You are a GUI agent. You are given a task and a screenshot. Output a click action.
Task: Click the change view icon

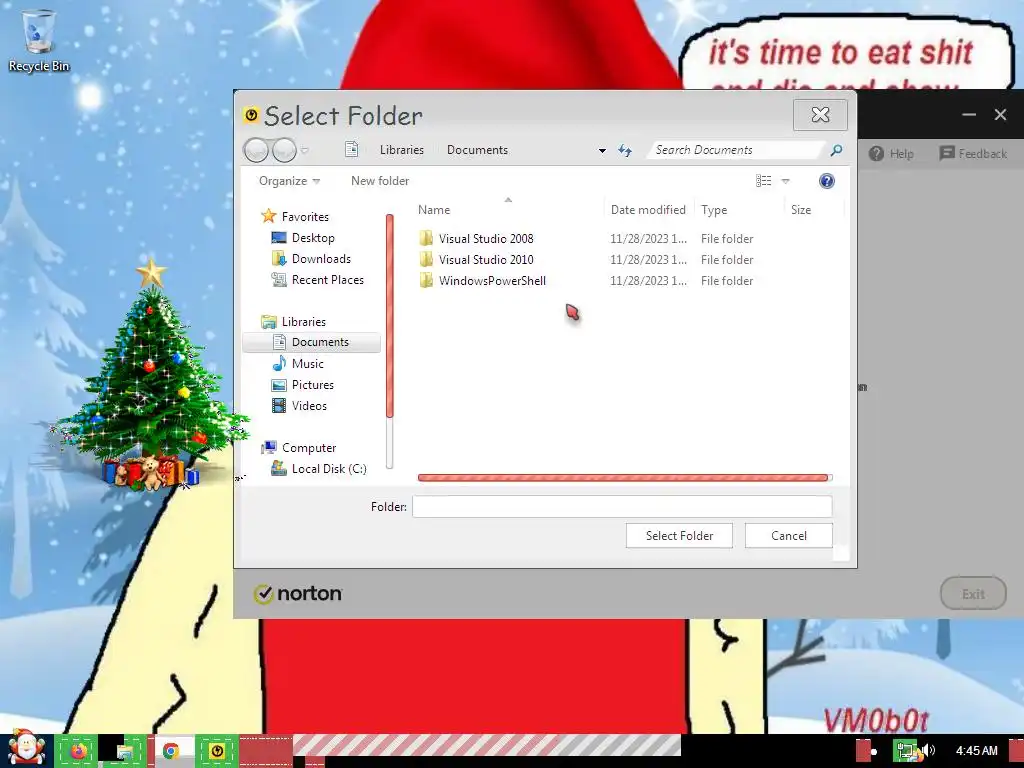tap(763, 181)
